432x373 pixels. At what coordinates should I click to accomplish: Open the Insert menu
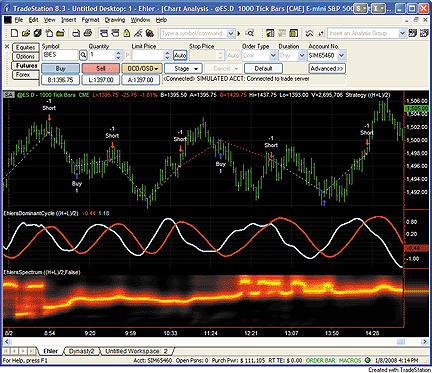(69, 20)
